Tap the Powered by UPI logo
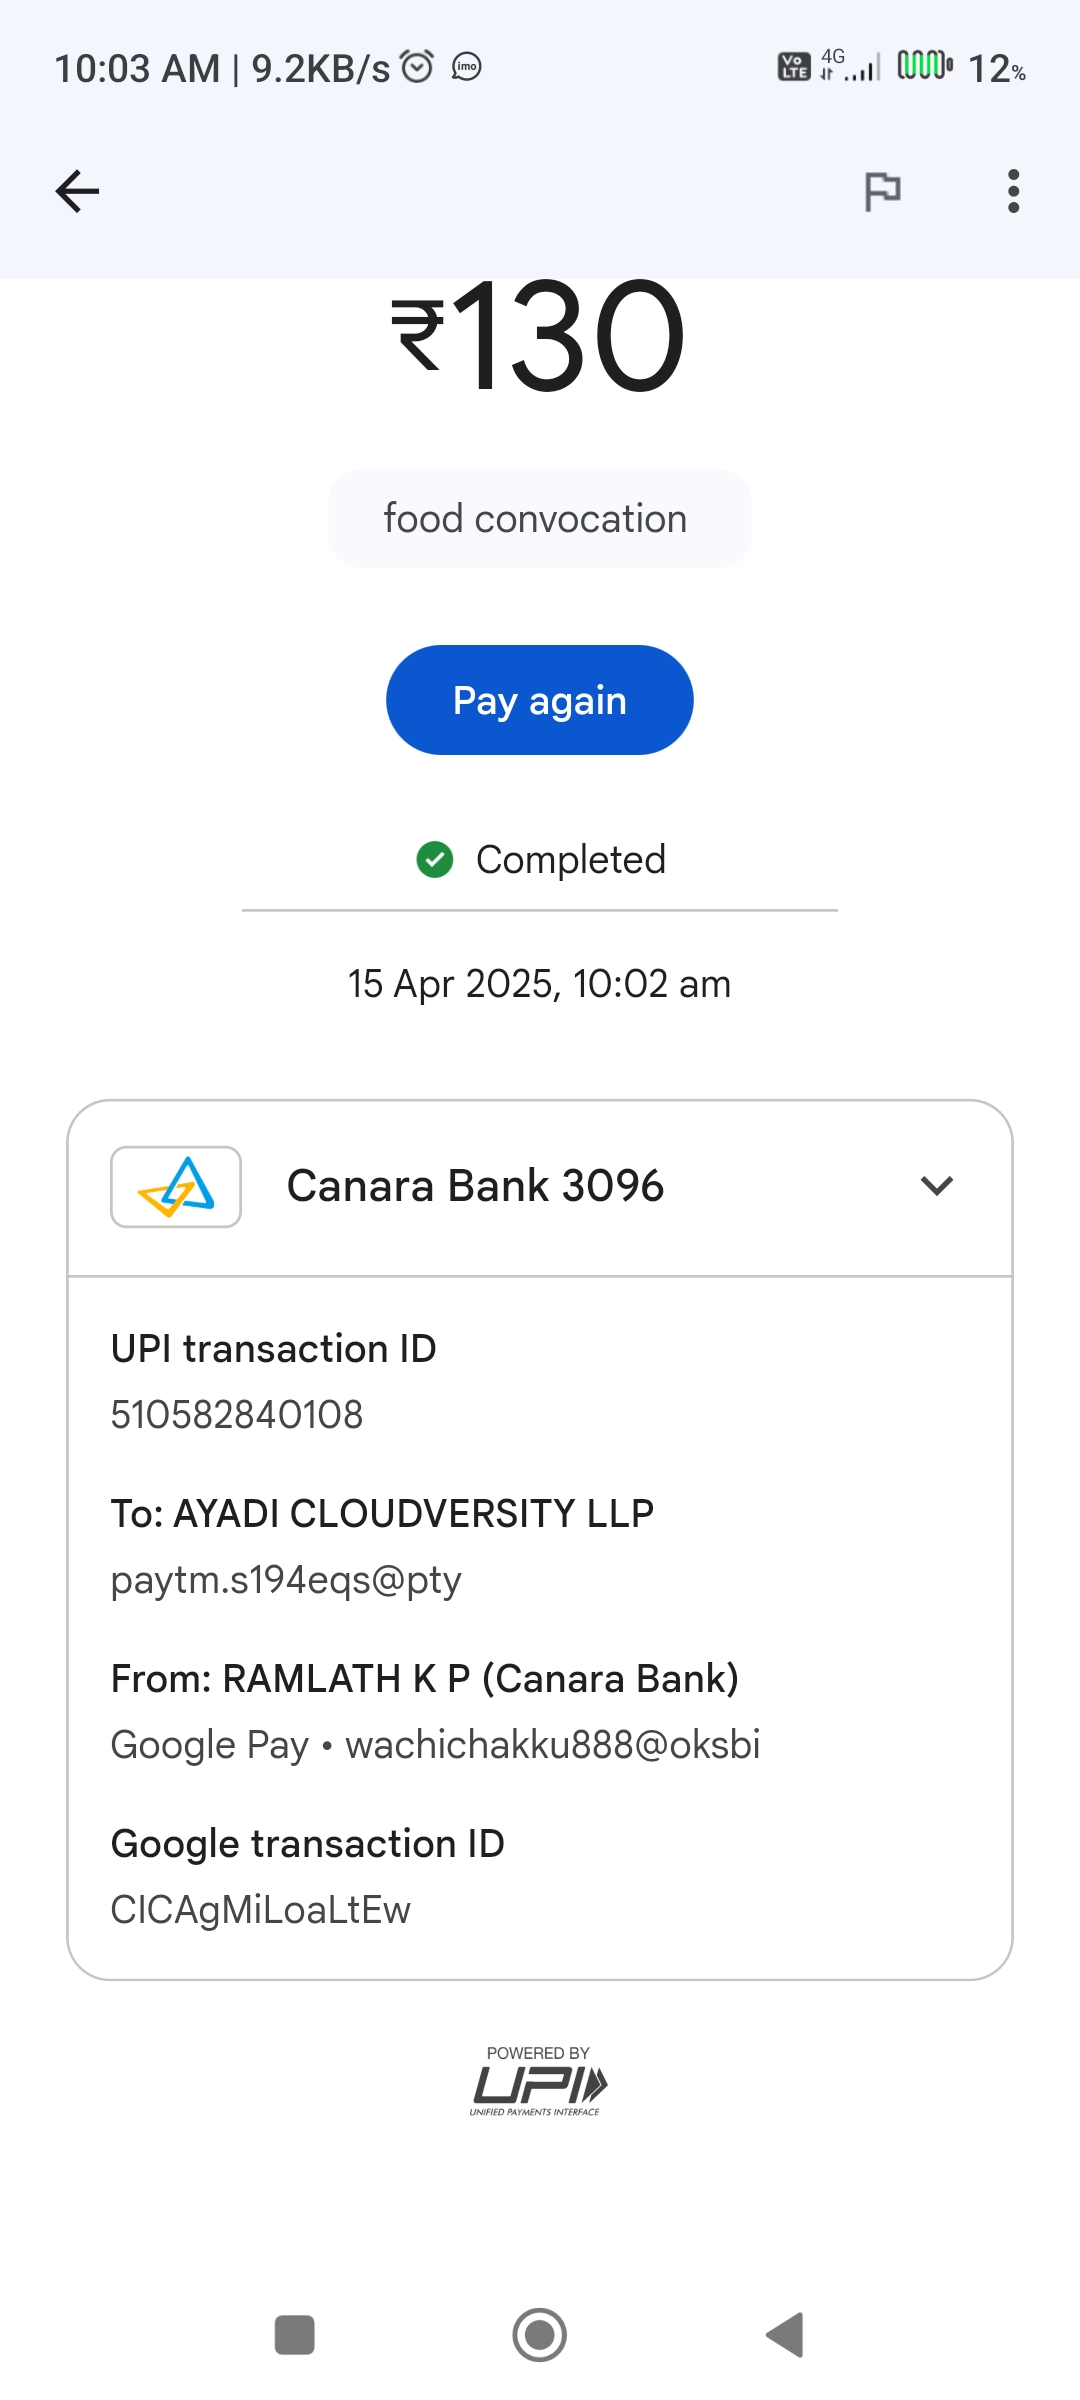Image resolution: width=1080 pixels, height=2400 pixels. [x=539, y=2082]
